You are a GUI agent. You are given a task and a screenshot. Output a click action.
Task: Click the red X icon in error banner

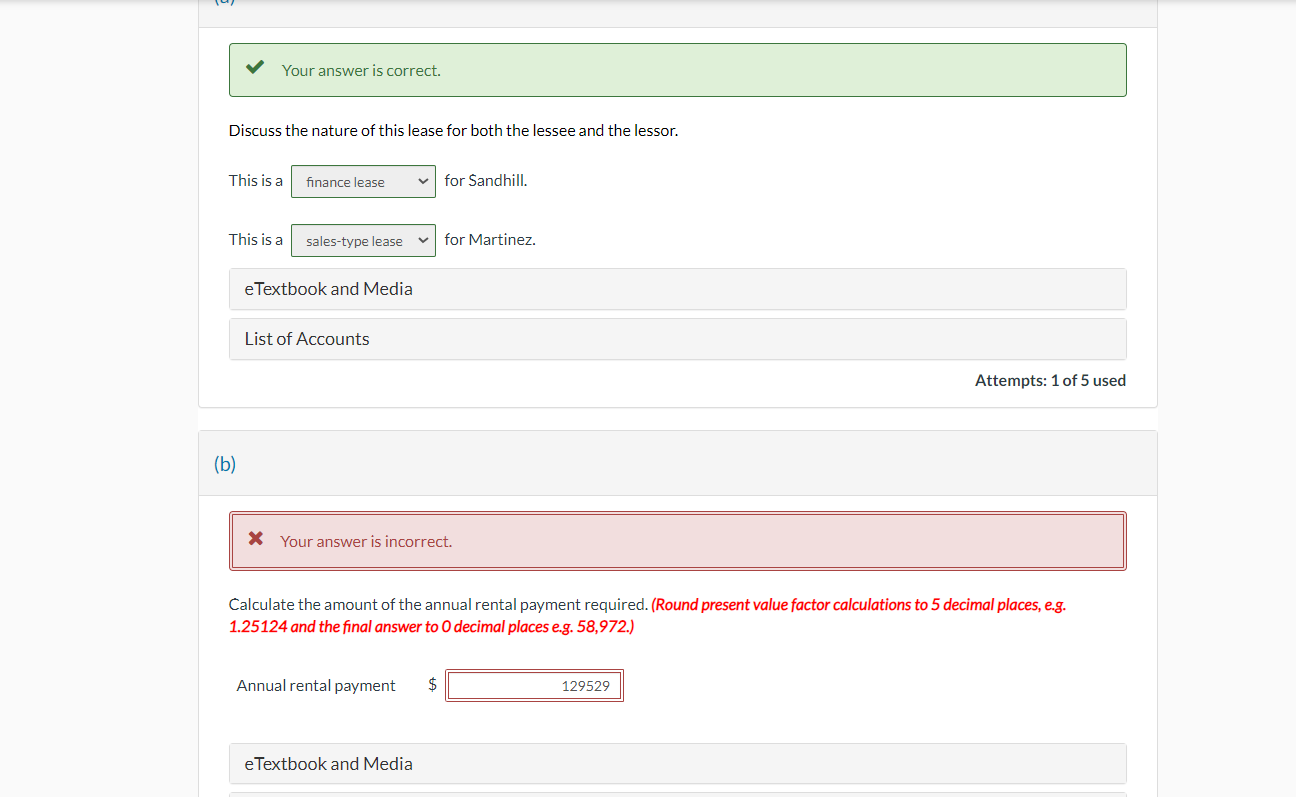(x=256, y=539)
